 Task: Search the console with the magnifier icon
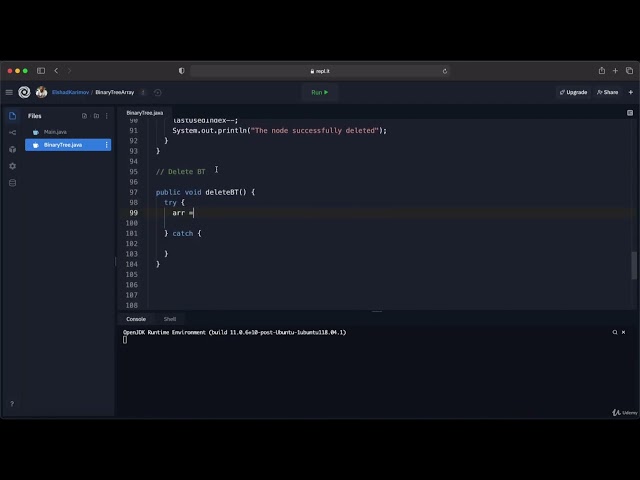click(x=615, y=332)
